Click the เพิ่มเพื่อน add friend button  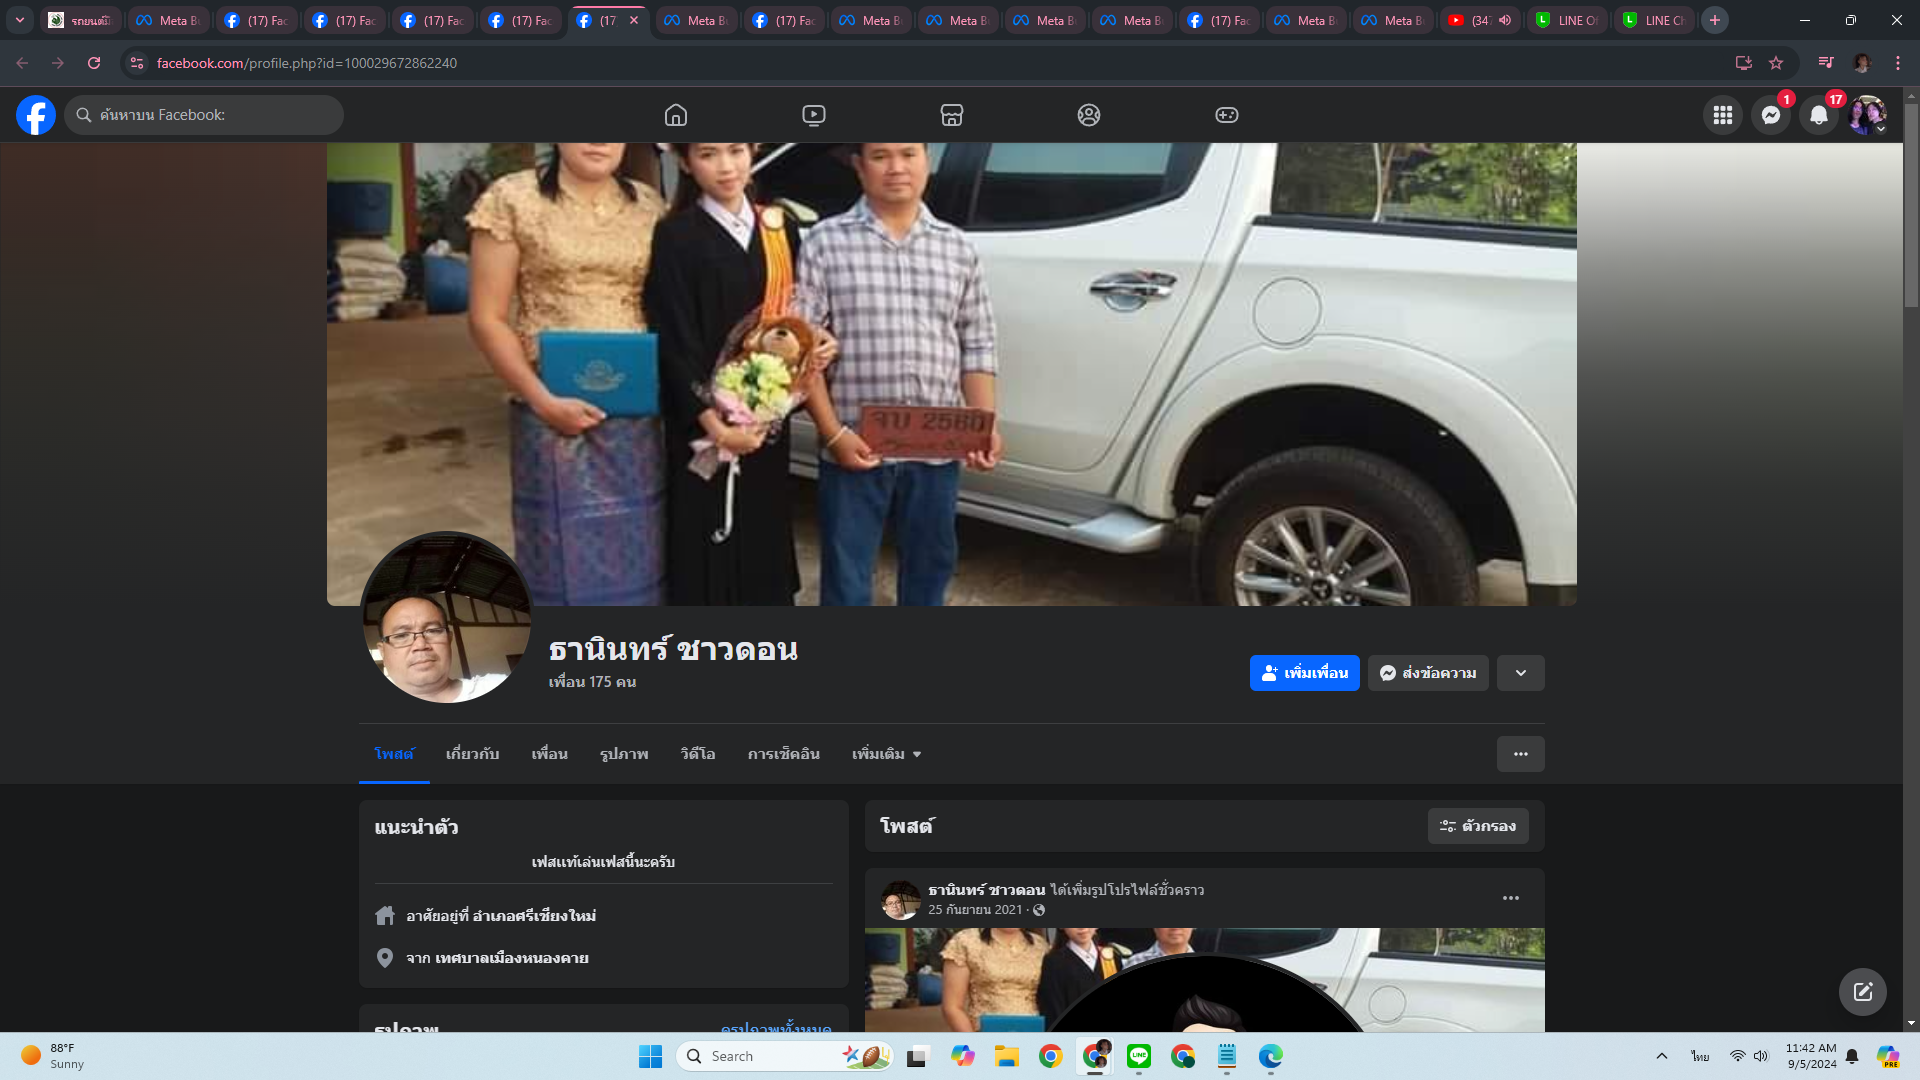click(x=1304, y=673)
